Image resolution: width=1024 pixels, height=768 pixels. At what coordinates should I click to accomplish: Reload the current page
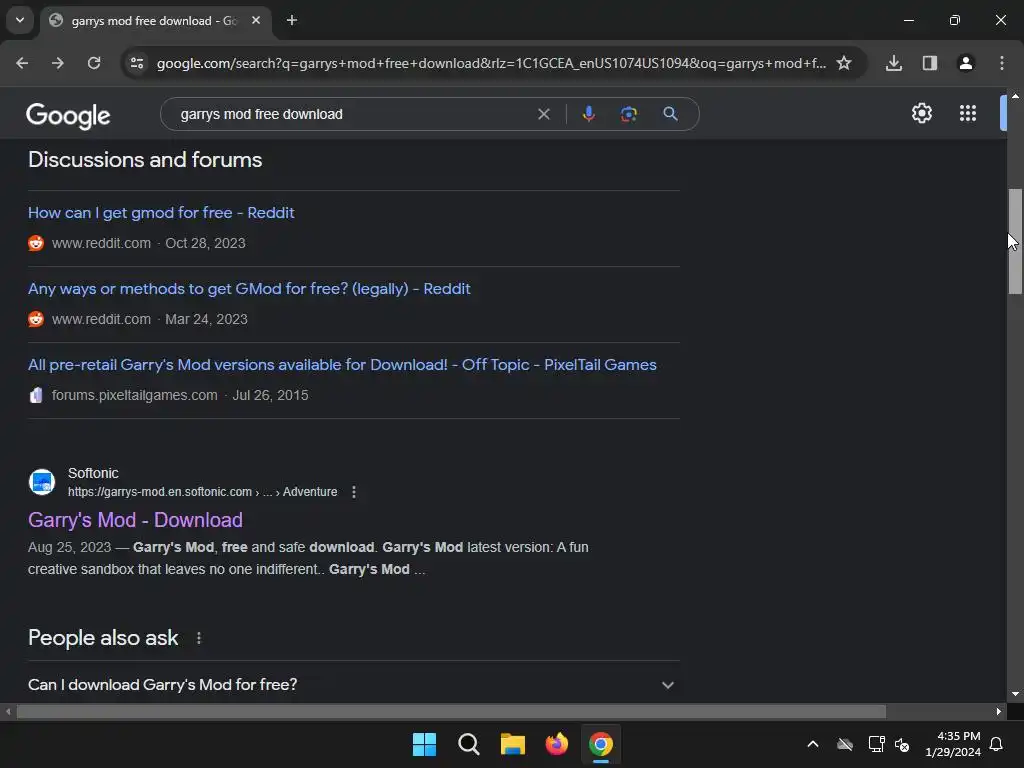click(94, 63)
